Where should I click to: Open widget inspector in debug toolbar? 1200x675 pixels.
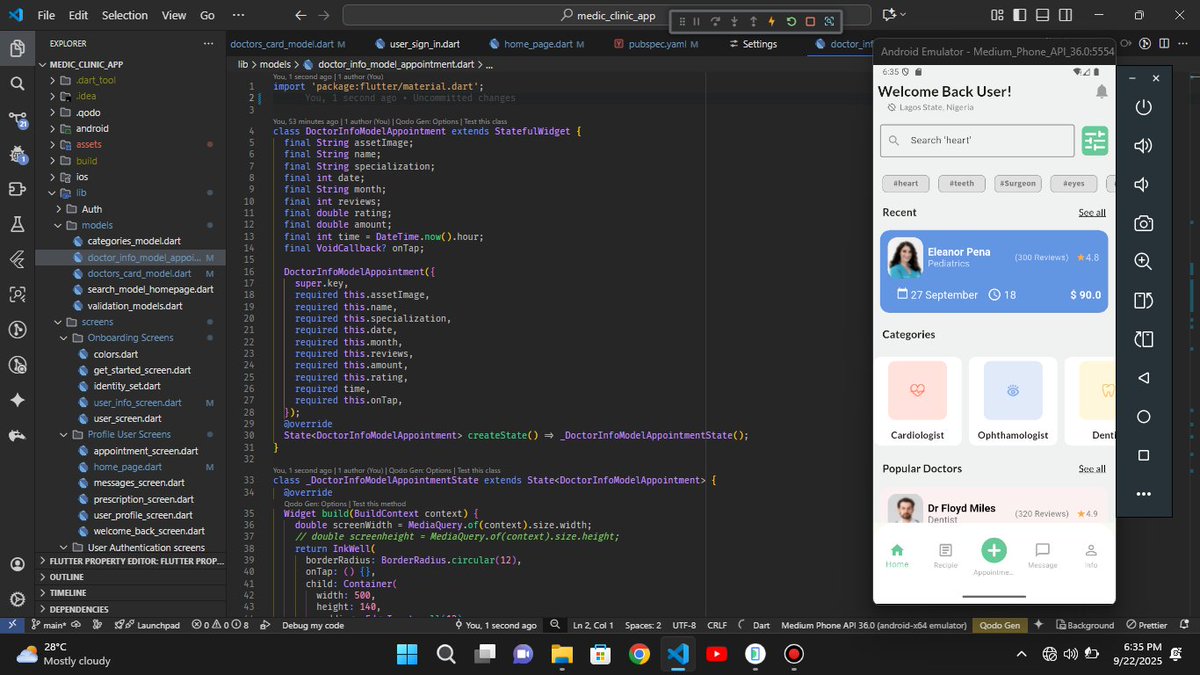point(829,21)
